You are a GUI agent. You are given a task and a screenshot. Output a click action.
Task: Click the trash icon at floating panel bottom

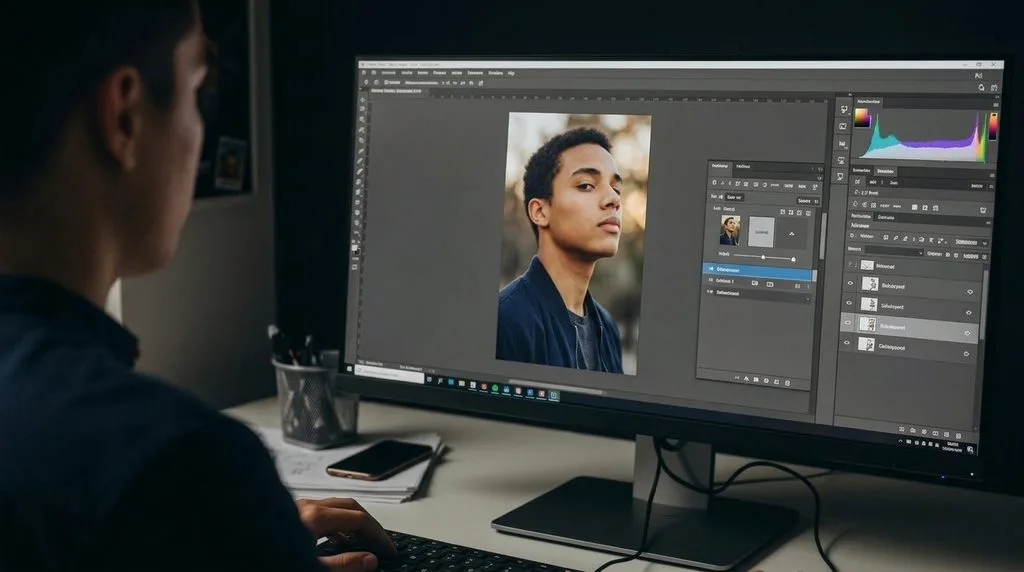788,383
